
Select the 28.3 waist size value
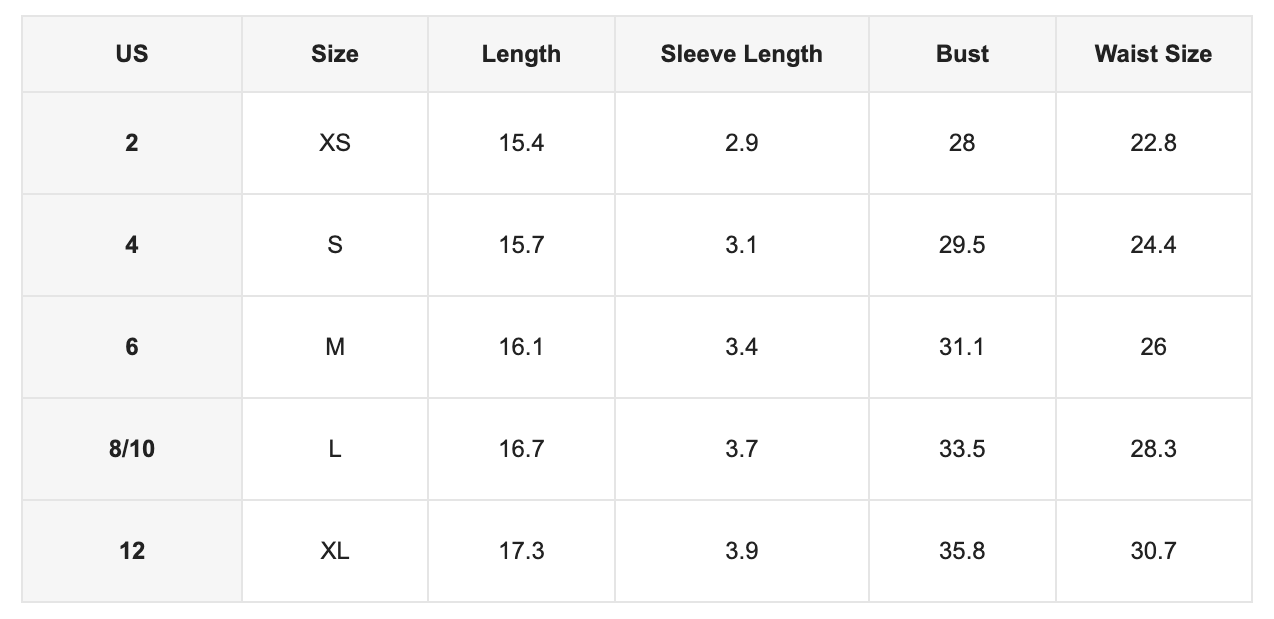1153,449
